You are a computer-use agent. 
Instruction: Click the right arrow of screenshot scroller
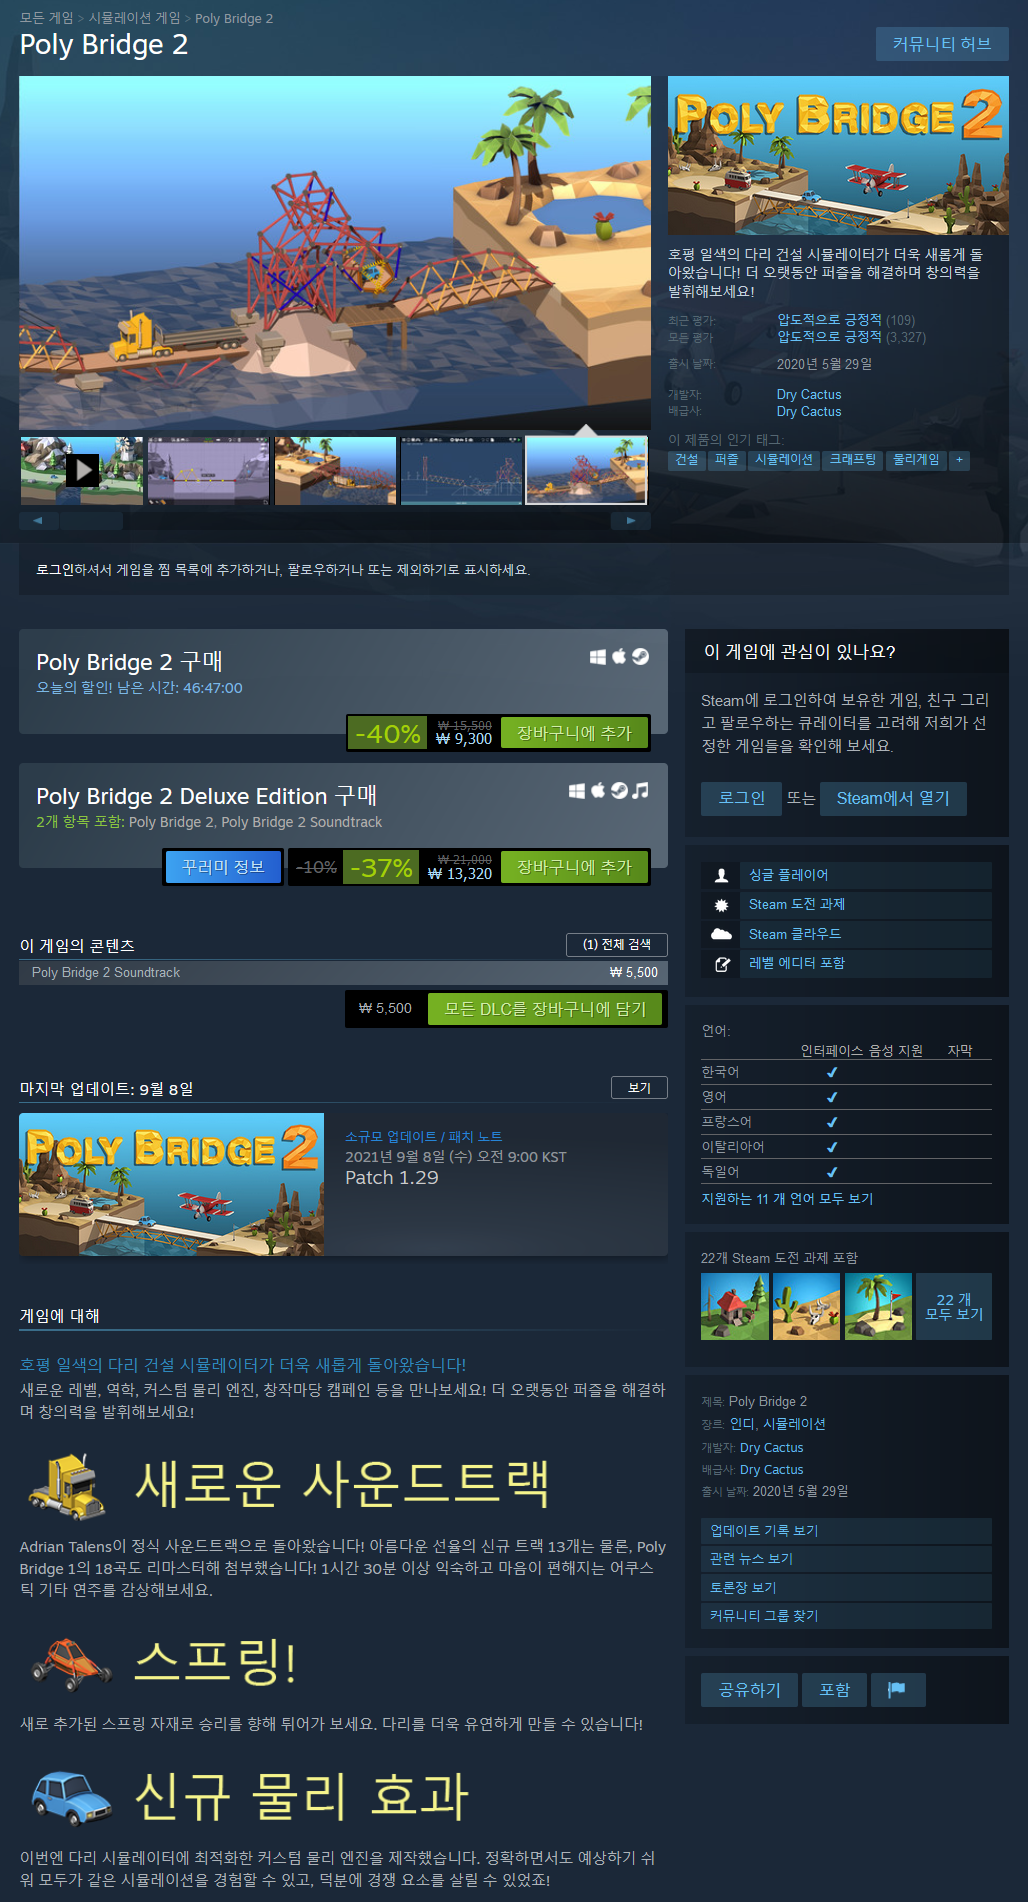(631, 520)
